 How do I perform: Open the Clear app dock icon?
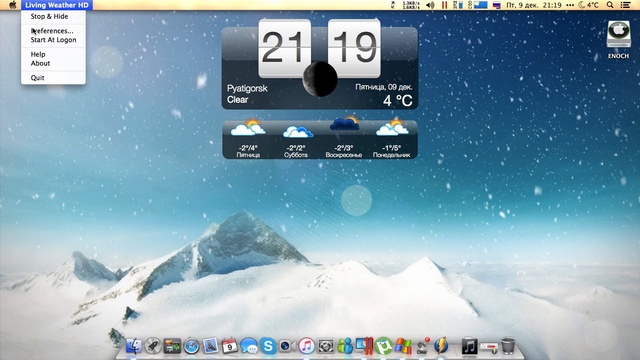pos(422,346)
